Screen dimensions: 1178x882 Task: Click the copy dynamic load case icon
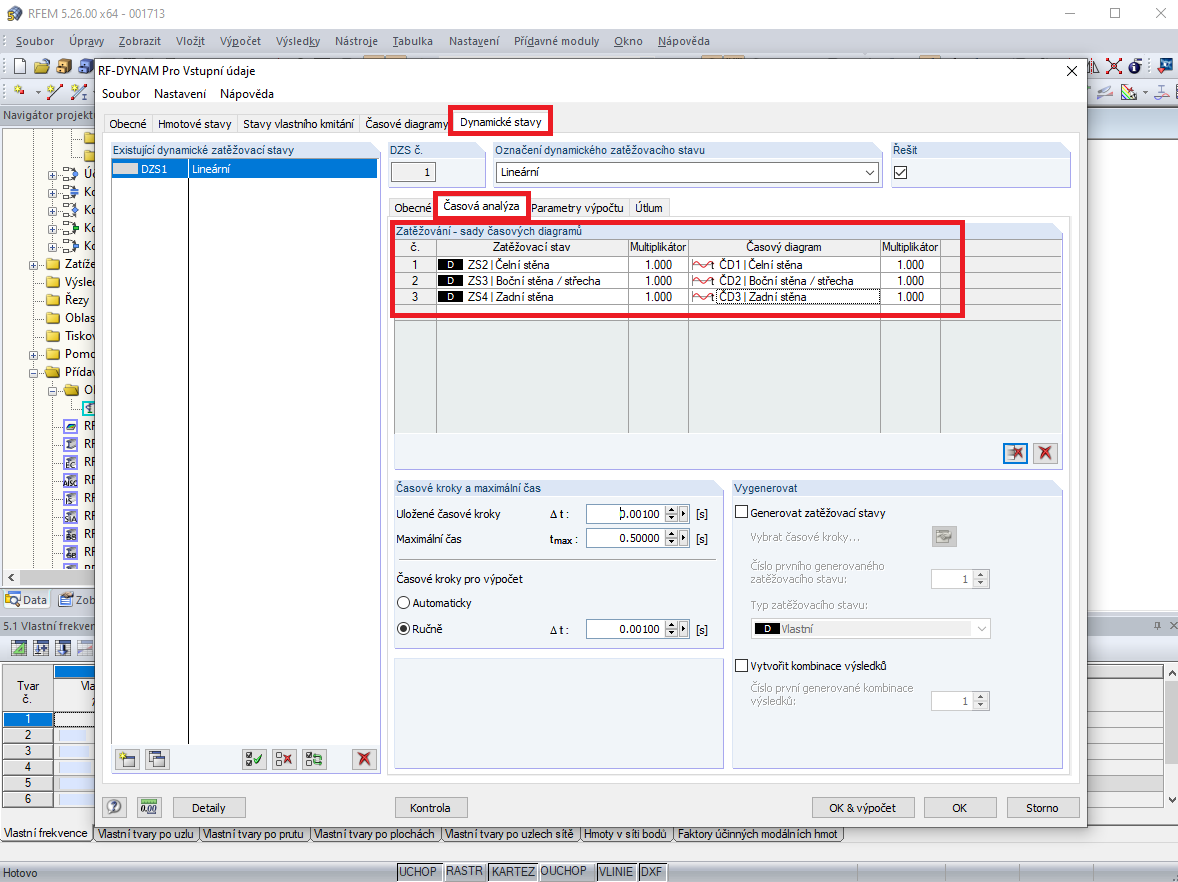click(157, 759)
